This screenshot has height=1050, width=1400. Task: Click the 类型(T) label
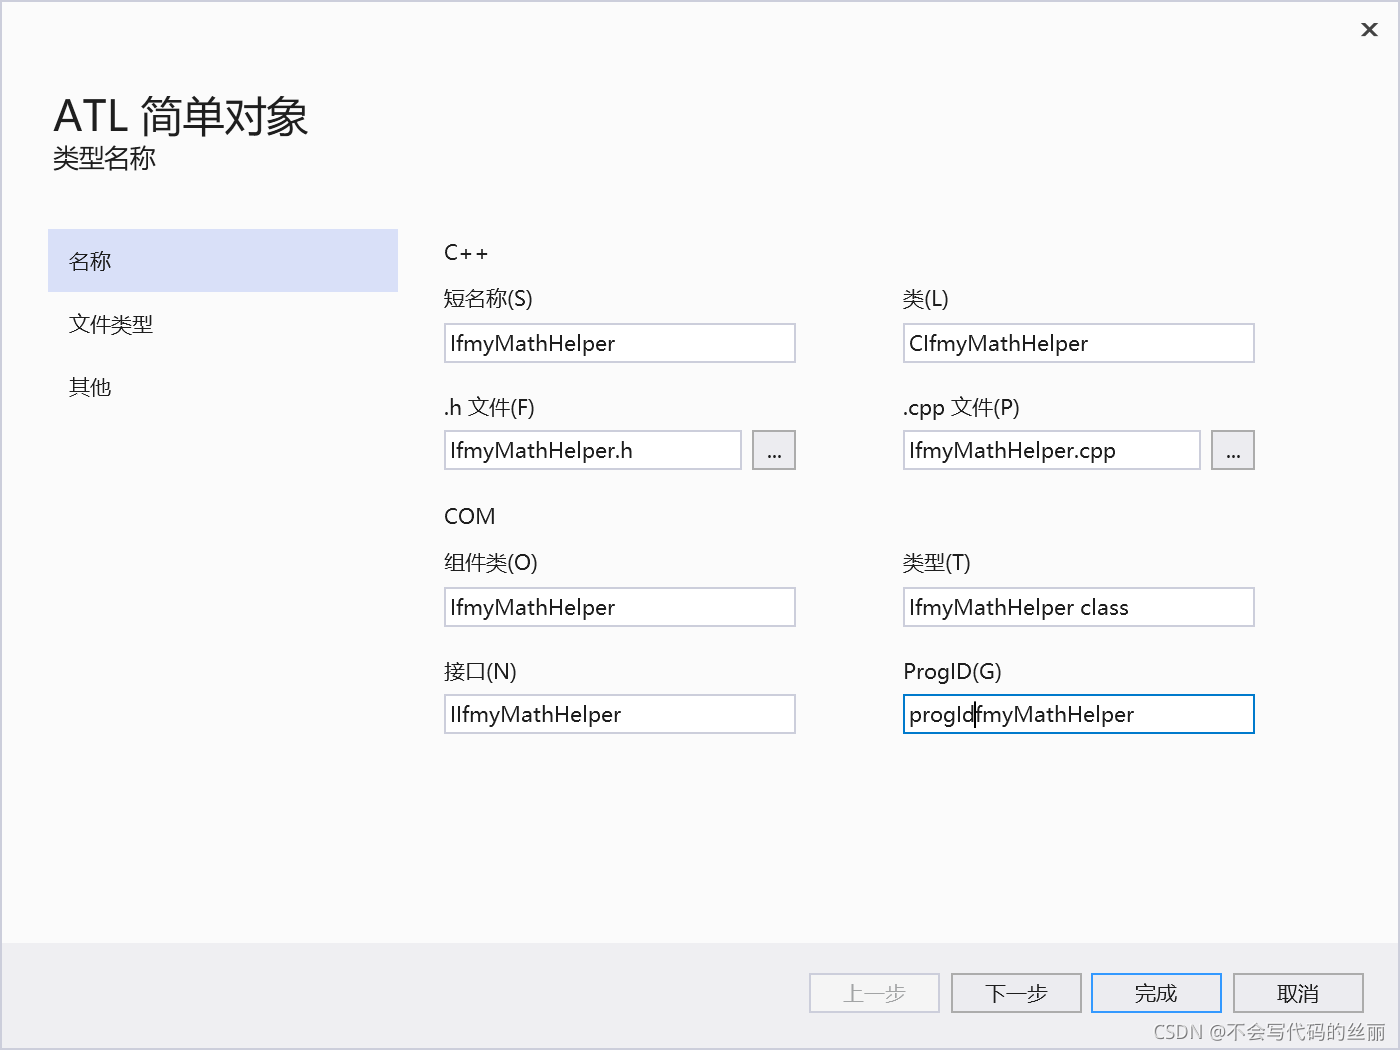936,562
